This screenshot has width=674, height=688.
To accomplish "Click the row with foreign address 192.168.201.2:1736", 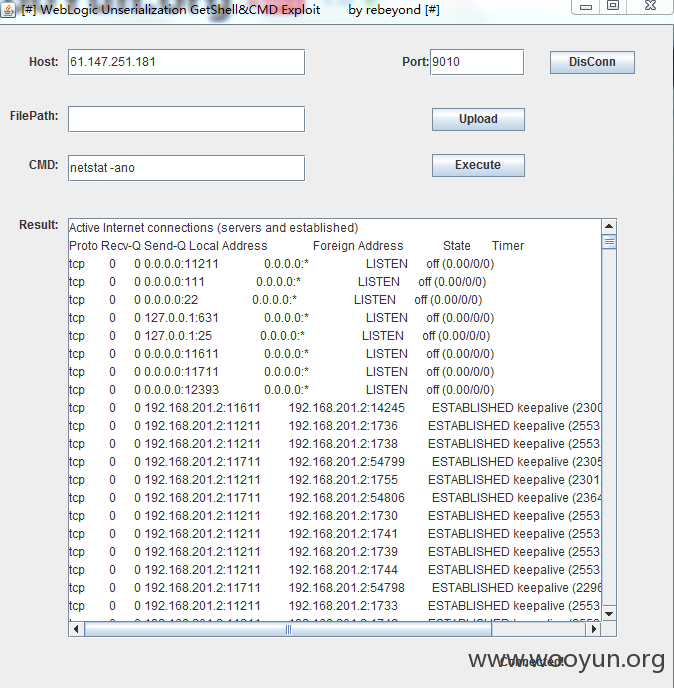I will click(335, 426).
